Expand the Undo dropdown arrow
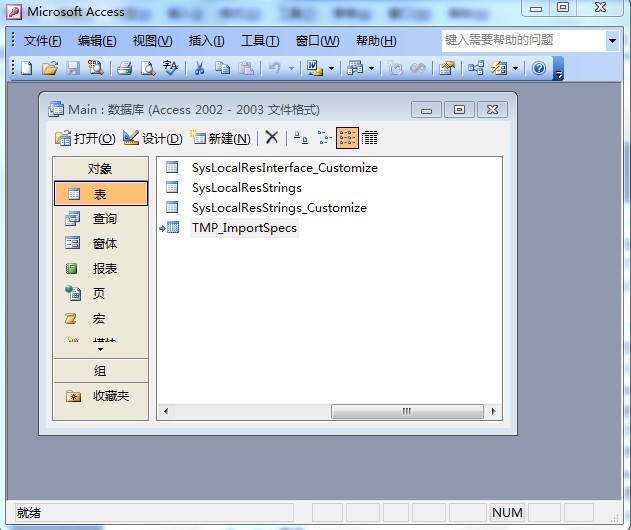 coord(291,68)
